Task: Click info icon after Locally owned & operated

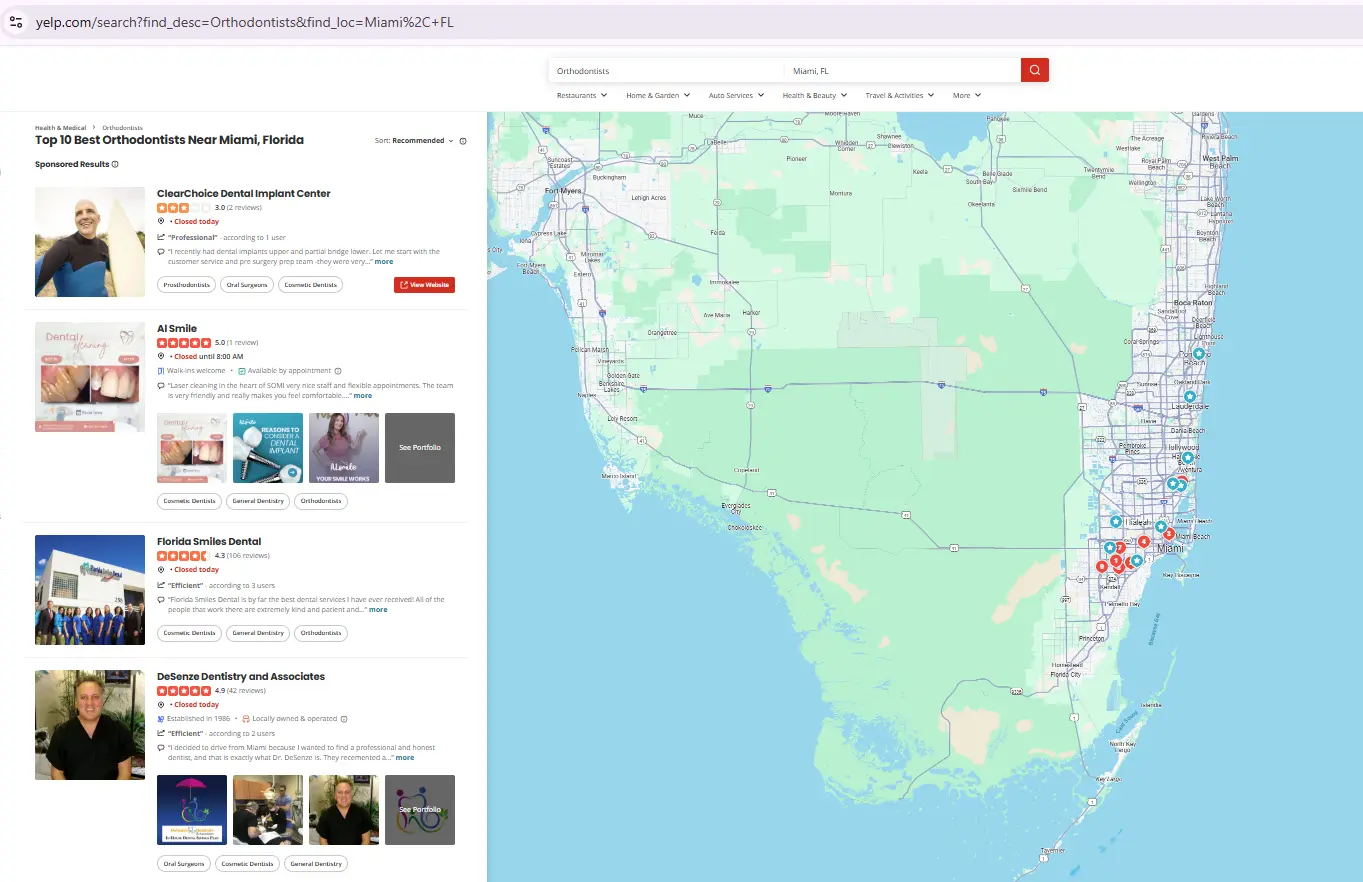Action: tap(345, 718)
